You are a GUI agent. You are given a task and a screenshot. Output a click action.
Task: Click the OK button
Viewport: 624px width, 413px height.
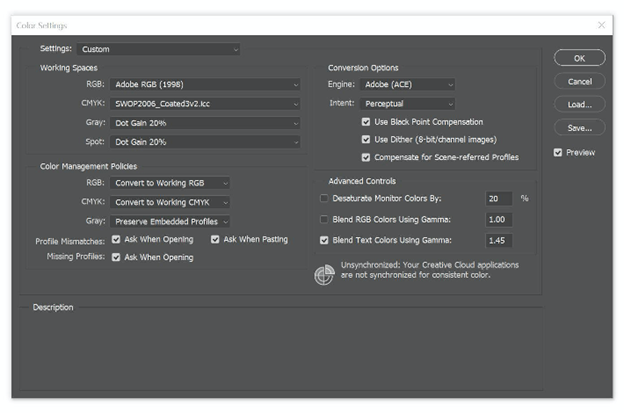point(579,58)
